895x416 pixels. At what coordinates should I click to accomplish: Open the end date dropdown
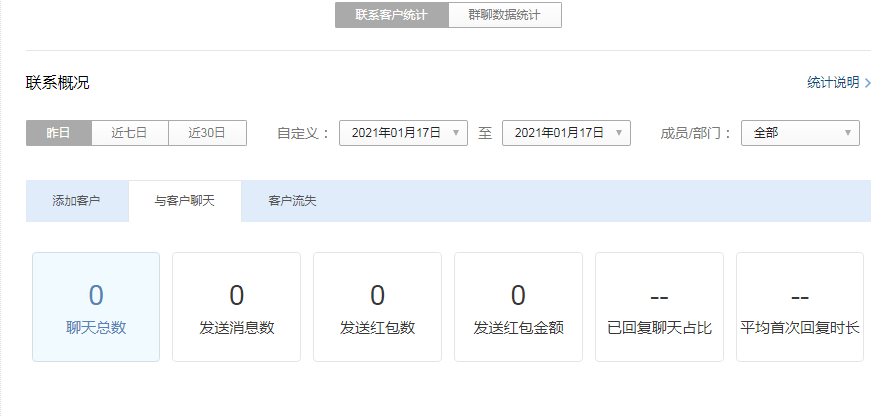566,133
